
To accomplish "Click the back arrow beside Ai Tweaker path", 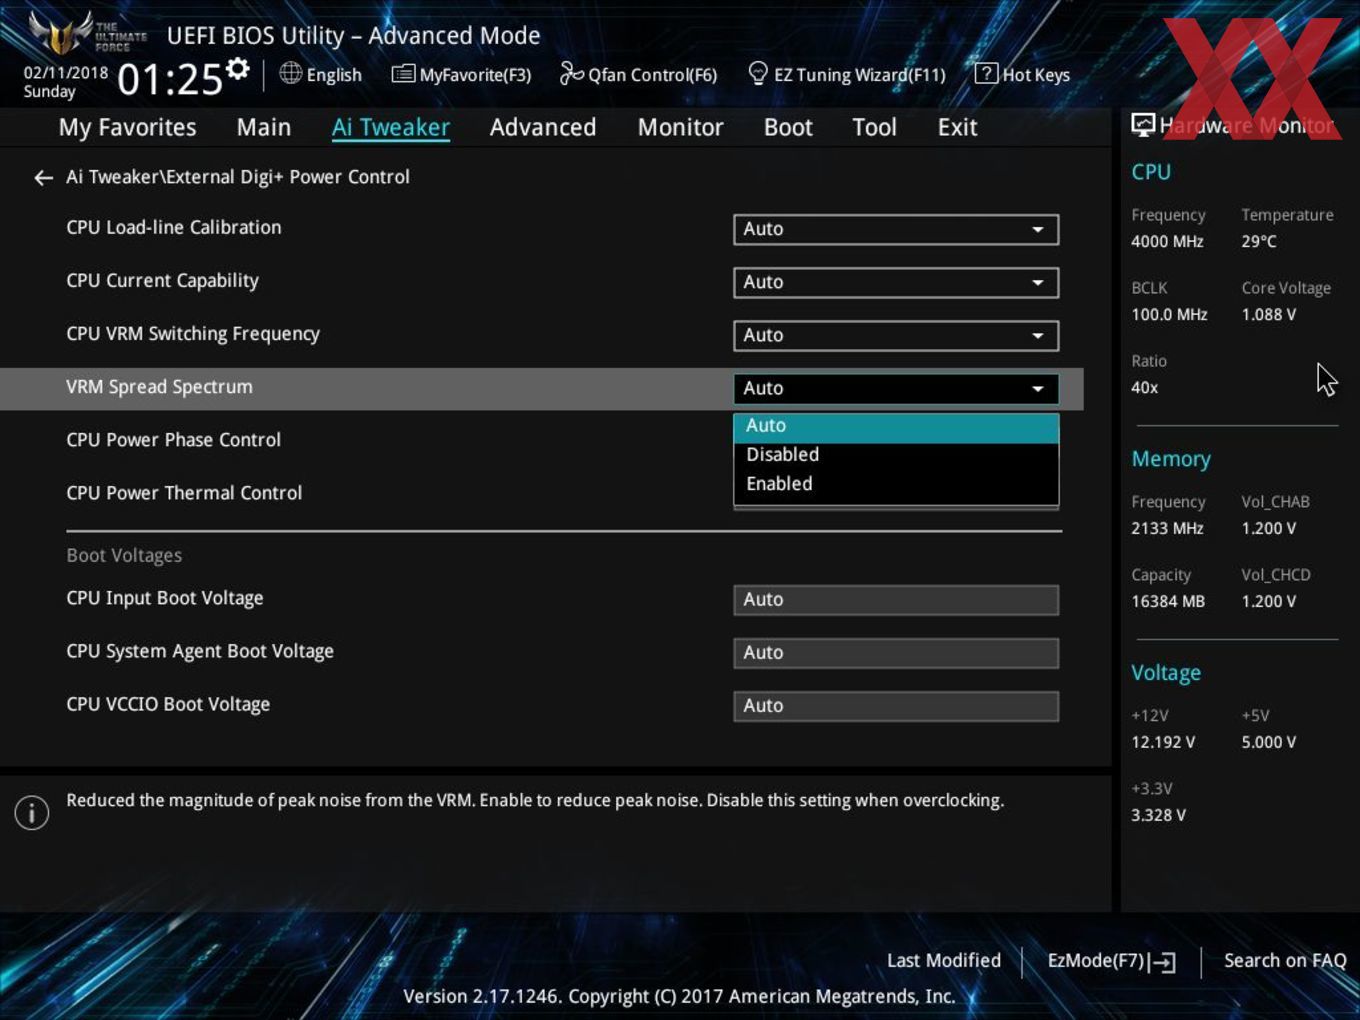I will pos(43,177).
